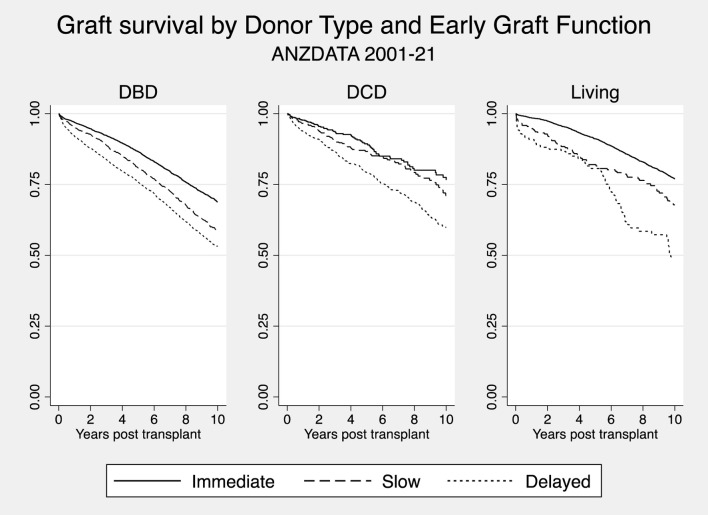Viewport: 708px width, 515px height.
Task: Click the Delayed legend label
Action: (x=557, y=482)
